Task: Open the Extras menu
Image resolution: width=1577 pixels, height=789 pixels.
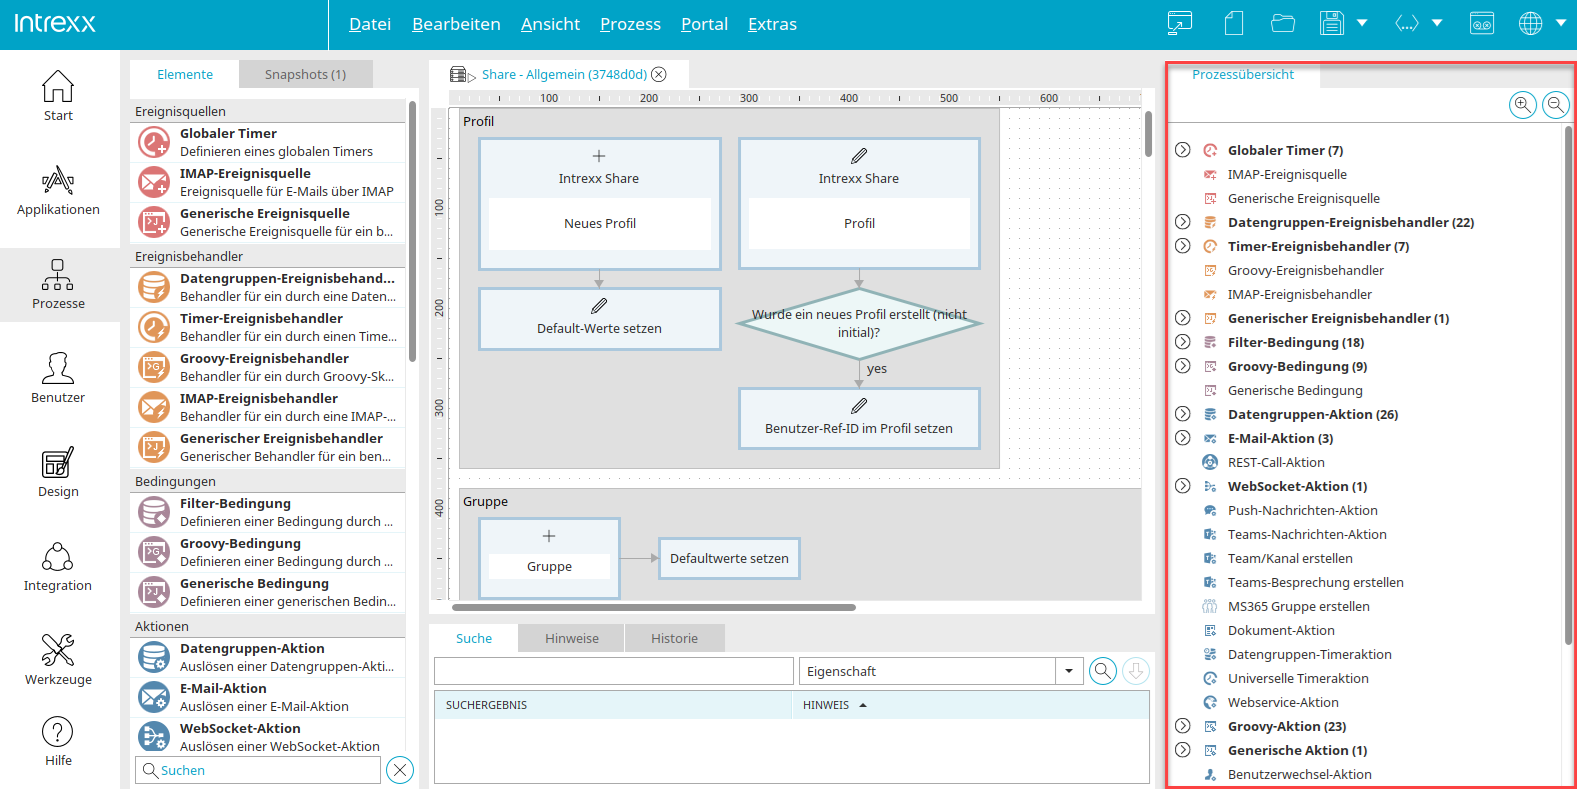Action: click(772, 24)
